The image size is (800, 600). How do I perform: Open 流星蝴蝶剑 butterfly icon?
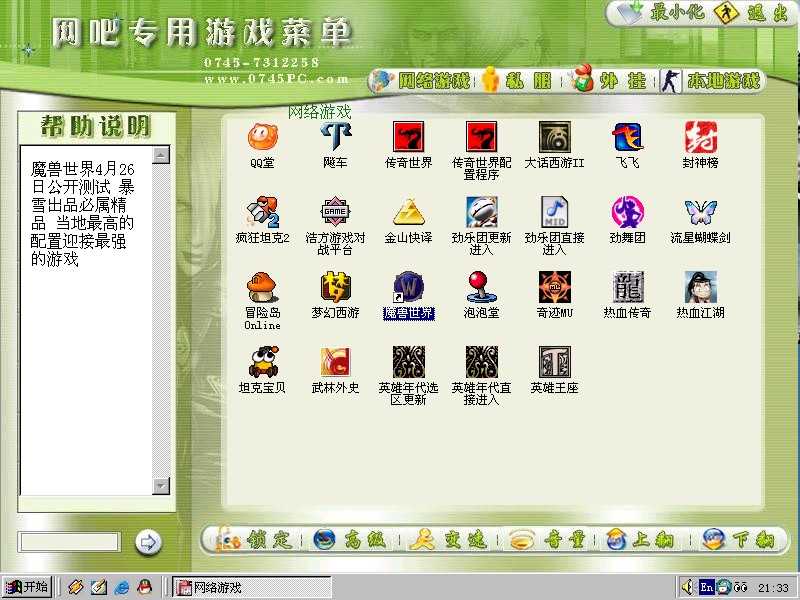pos(701,212)
